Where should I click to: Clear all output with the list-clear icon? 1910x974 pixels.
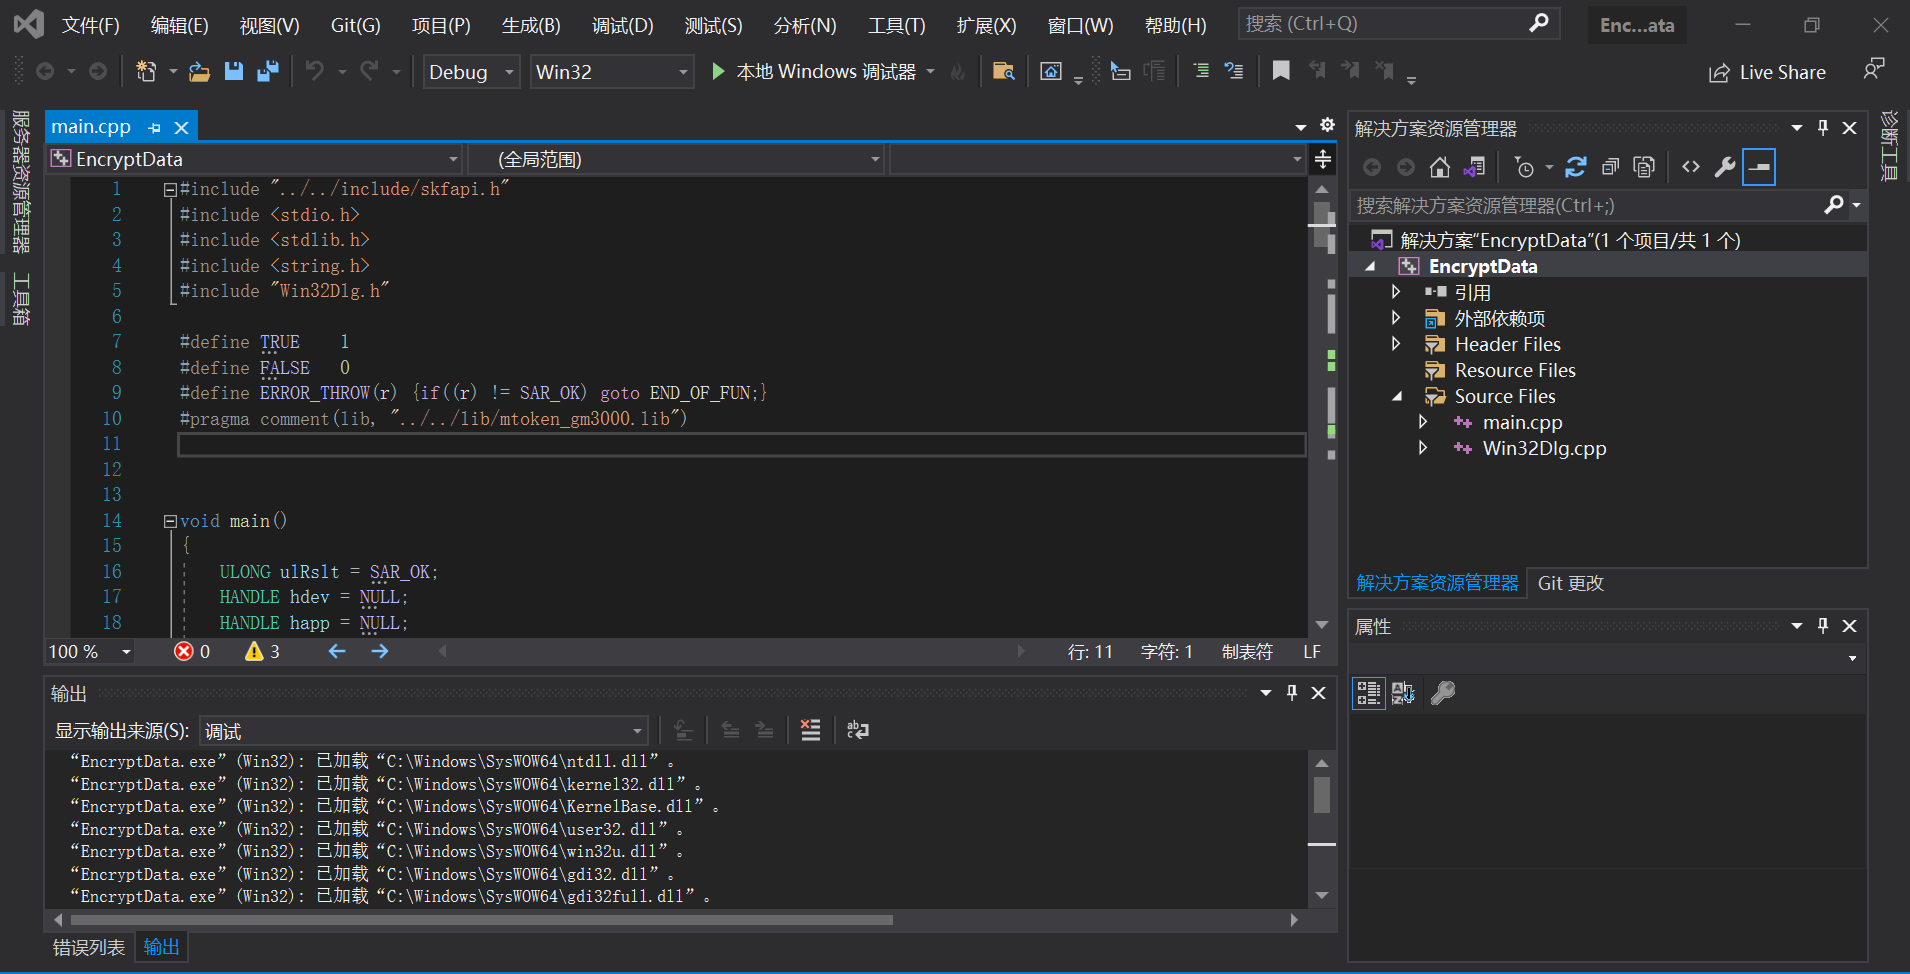(810, 730)
